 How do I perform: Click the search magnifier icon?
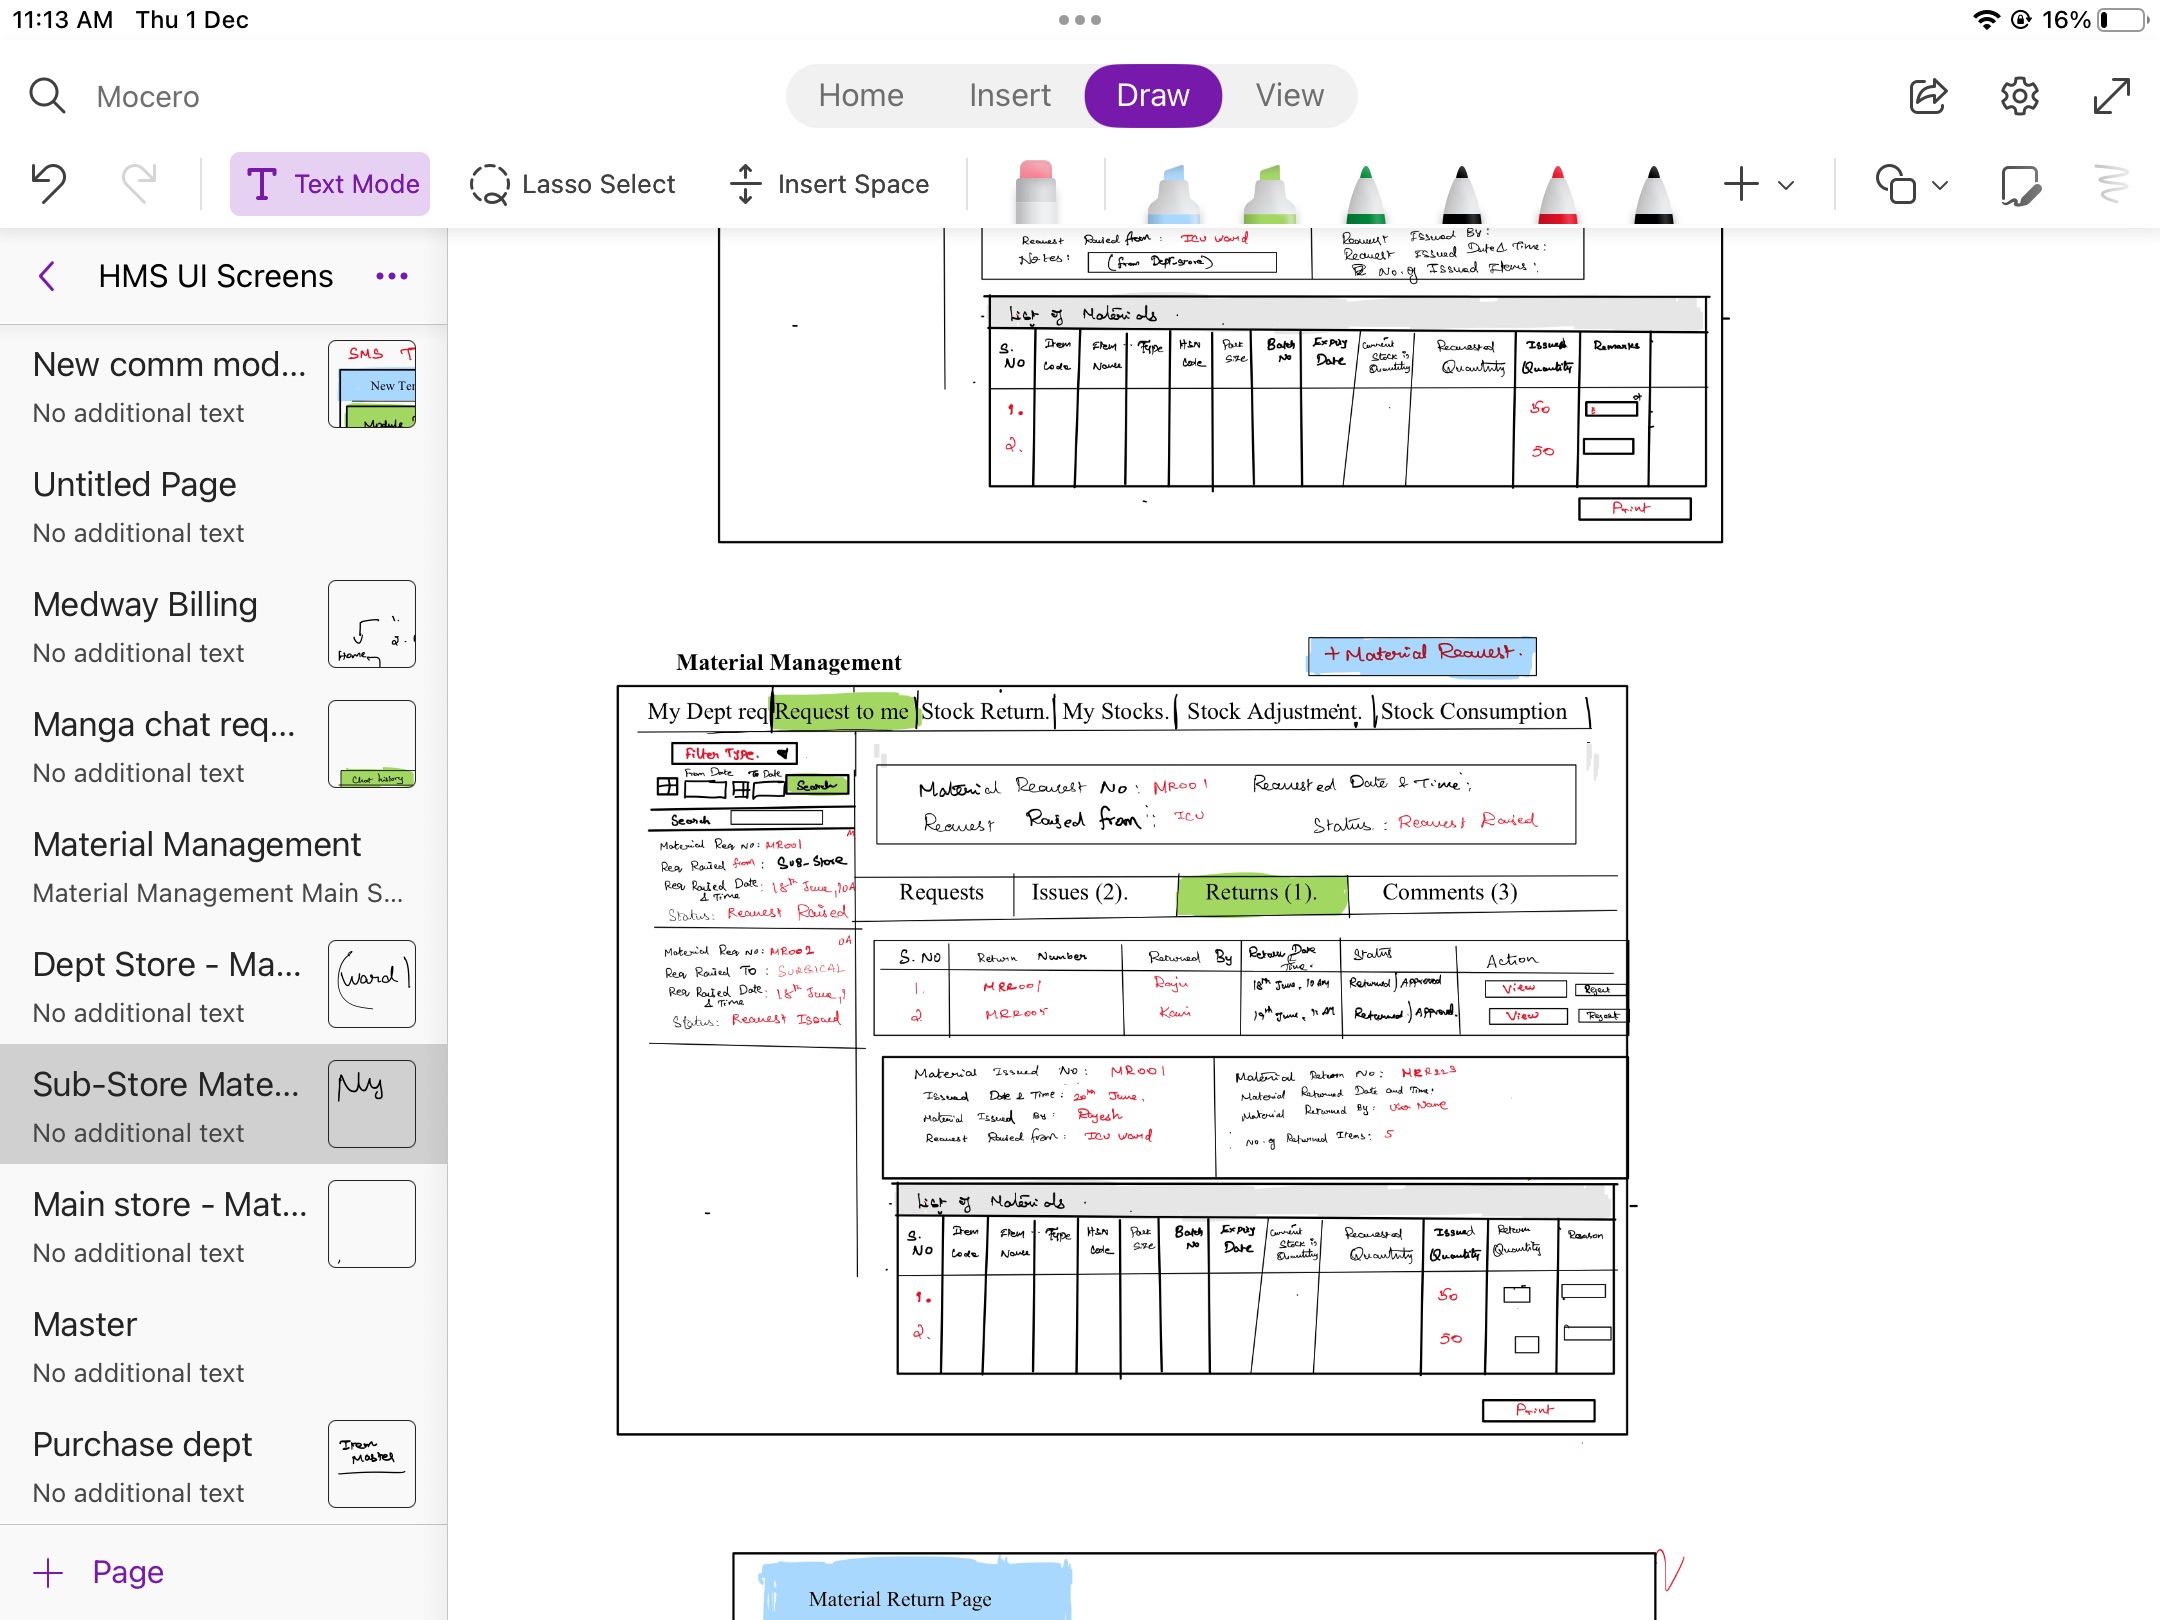(47, 96)
